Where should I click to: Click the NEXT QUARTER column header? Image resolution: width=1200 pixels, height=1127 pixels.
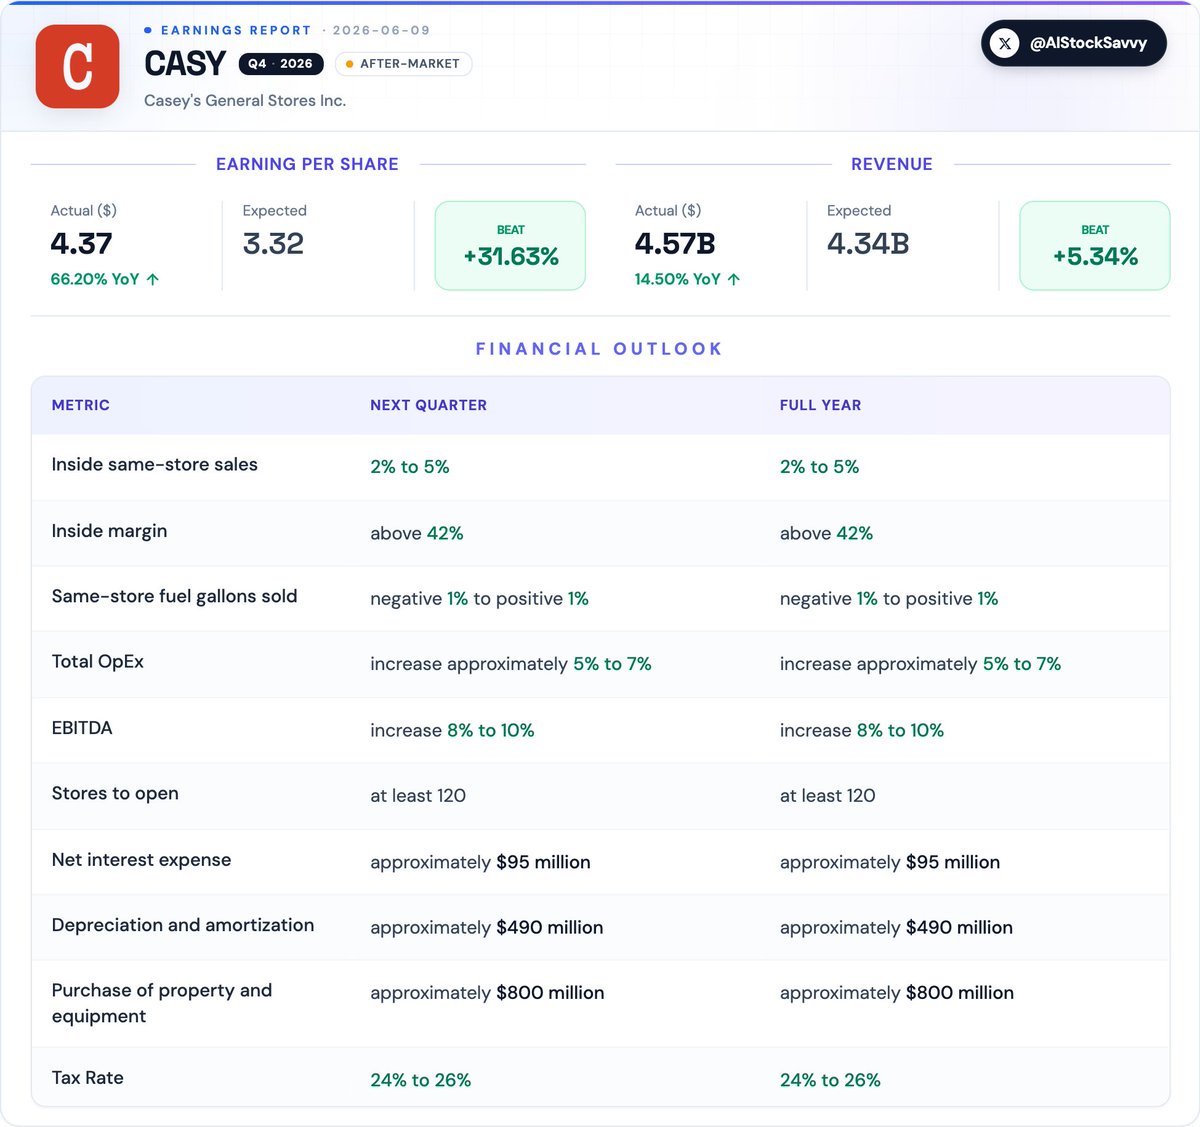pyautogui.click(x=429, y=405)
